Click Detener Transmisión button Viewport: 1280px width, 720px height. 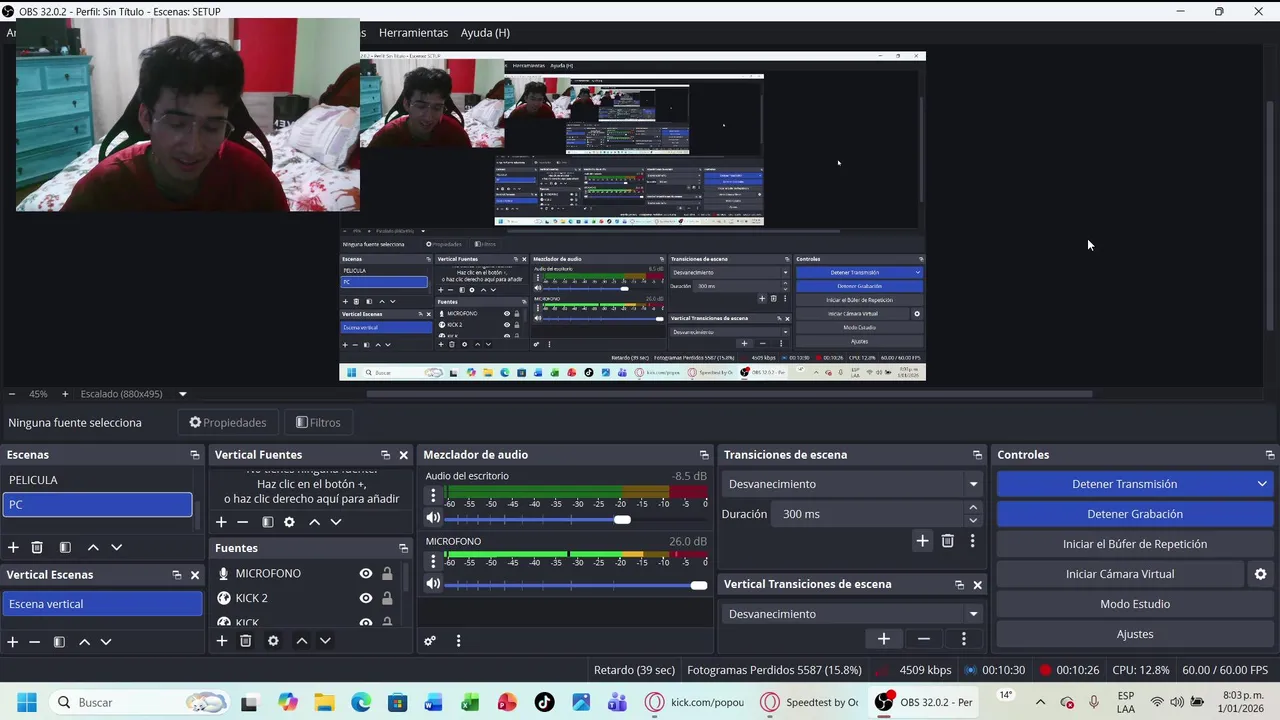(1124, 484)
